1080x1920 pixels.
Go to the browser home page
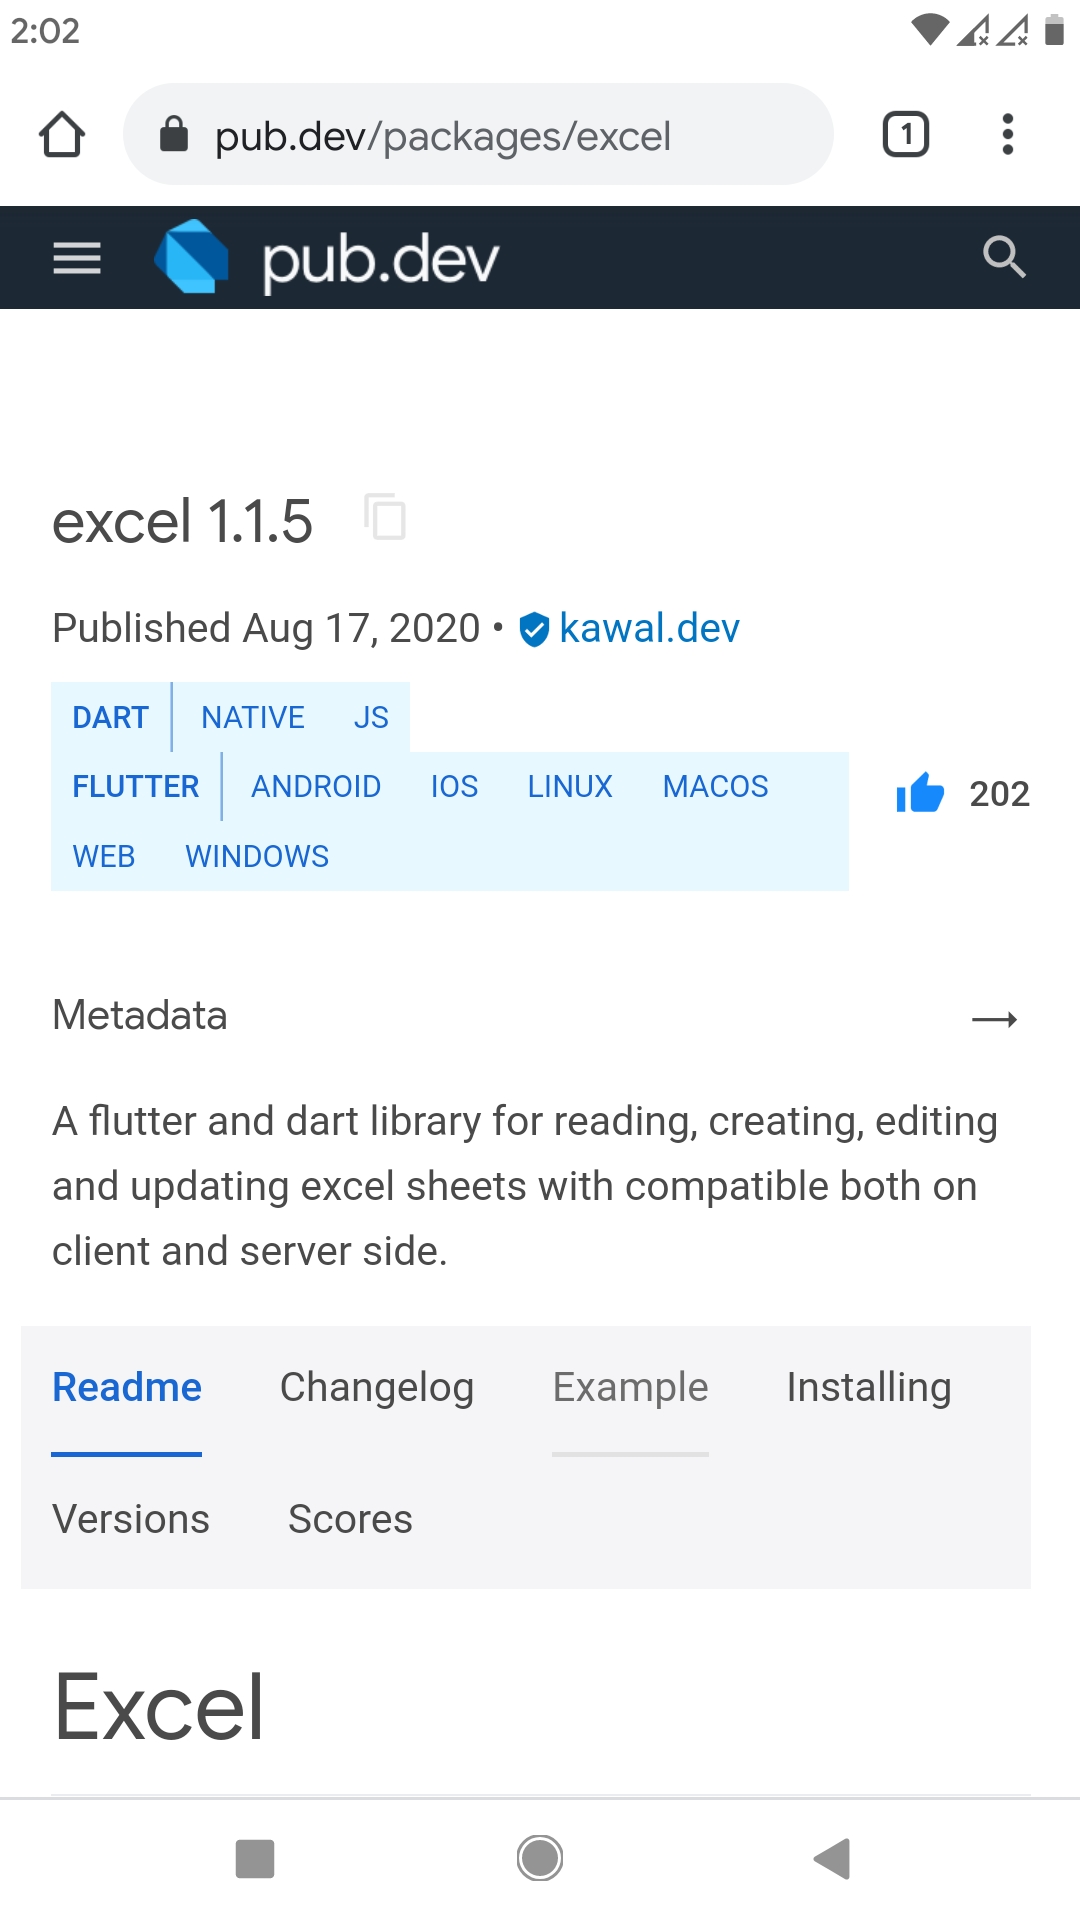point(62,134)
